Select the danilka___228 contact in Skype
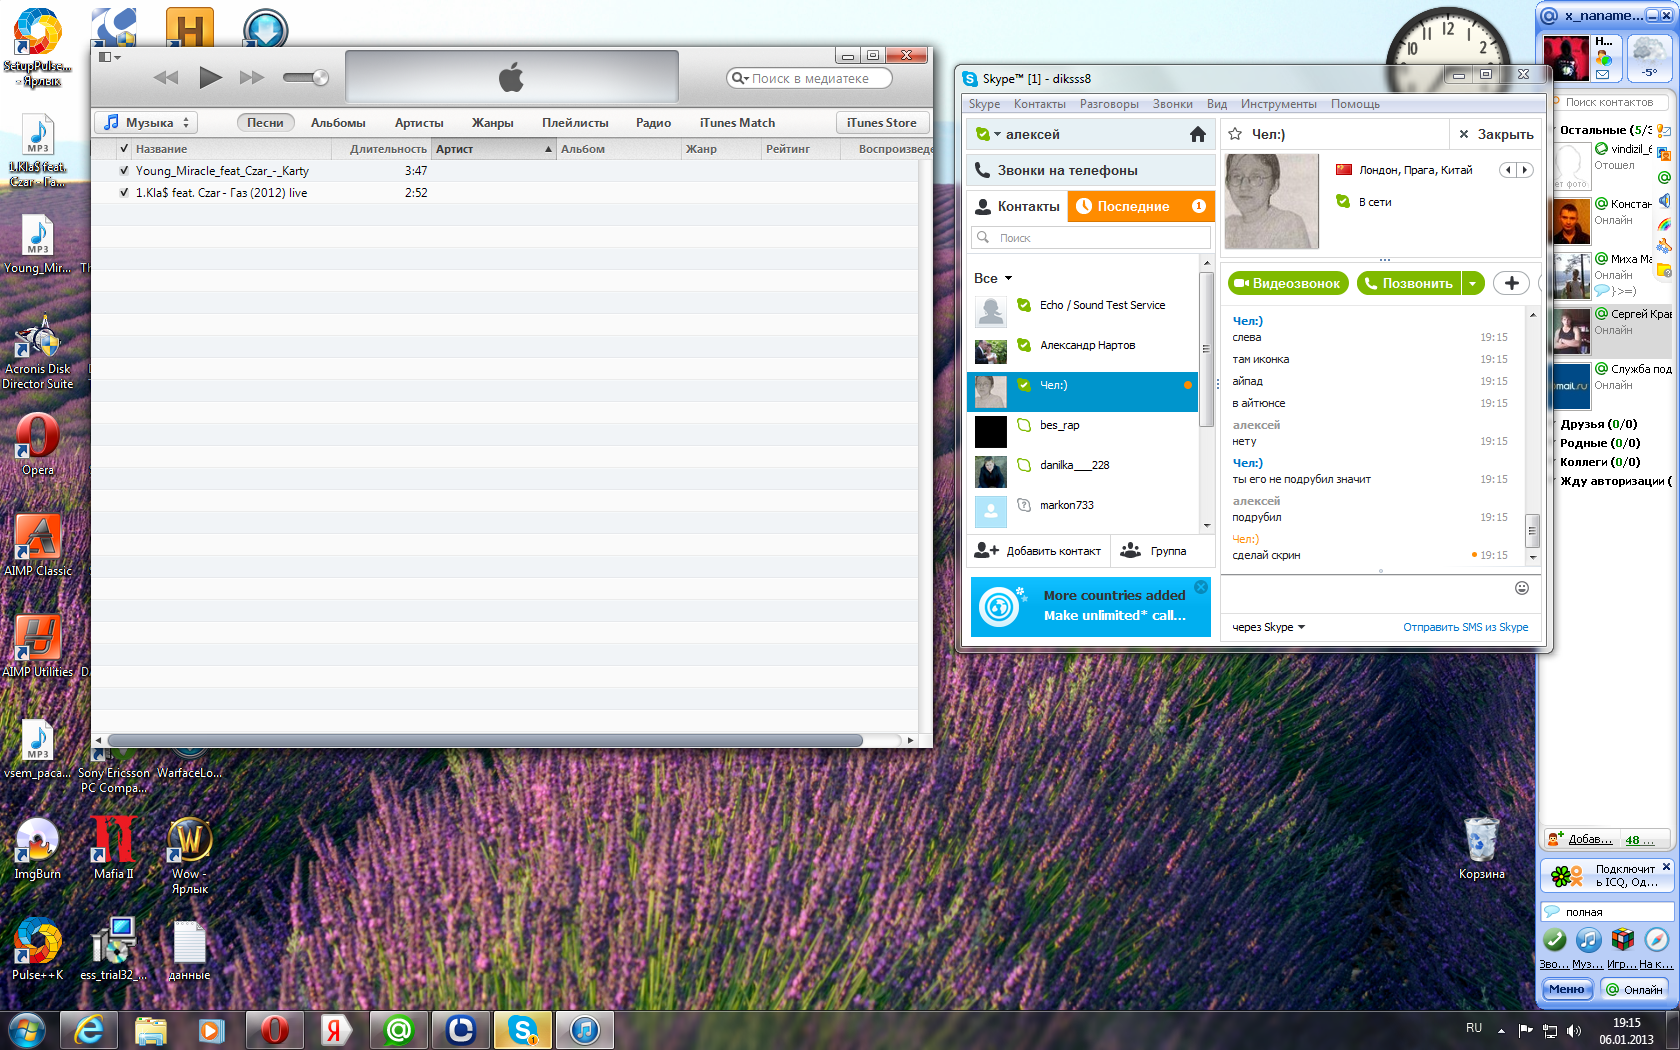Image resolution: width=1680 pixels, height=1050 pixels. tap(1083, 466)
